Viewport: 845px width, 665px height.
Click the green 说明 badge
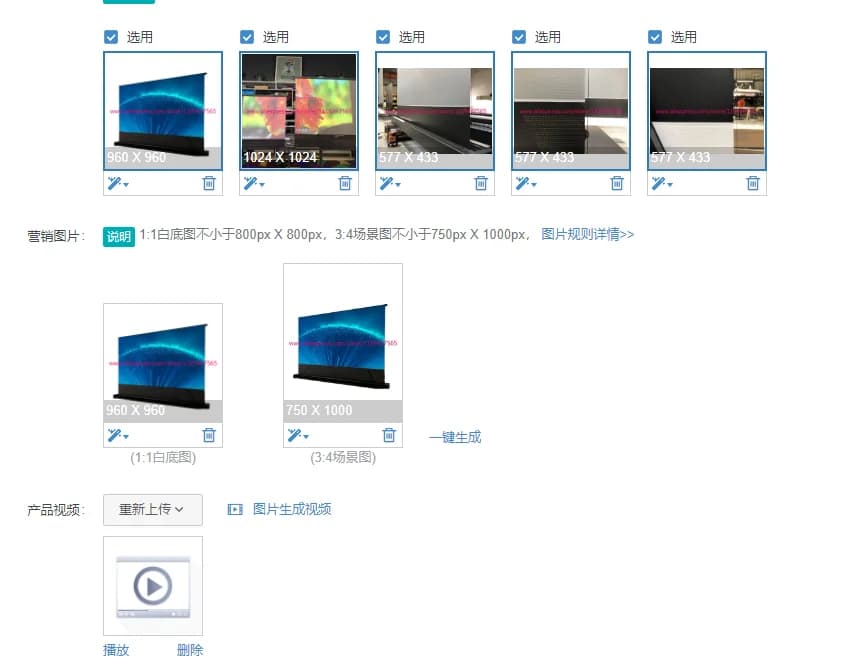119,236
